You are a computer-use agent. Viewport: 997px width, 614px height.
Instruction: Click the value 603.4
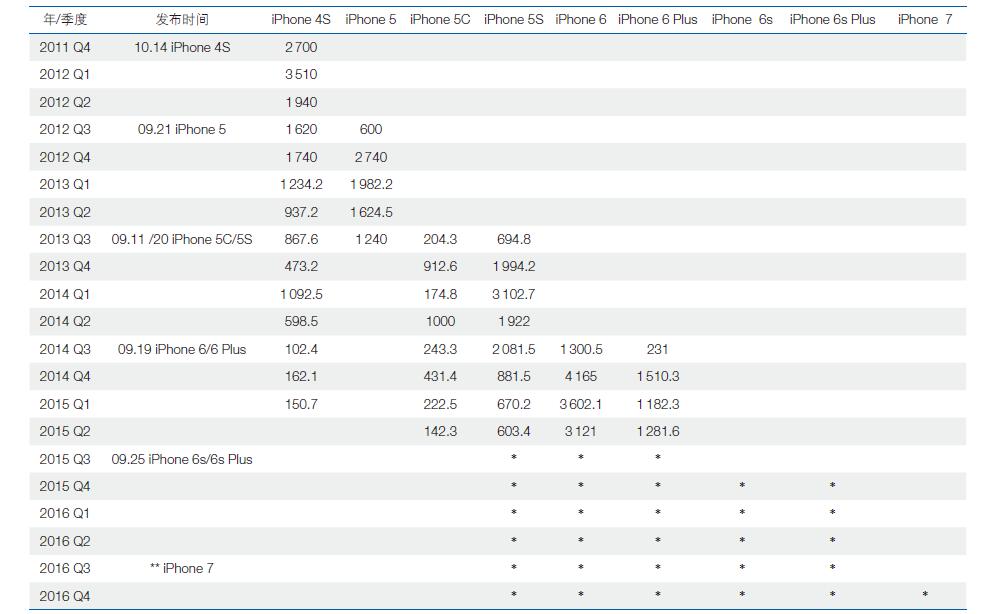point(514,432)
